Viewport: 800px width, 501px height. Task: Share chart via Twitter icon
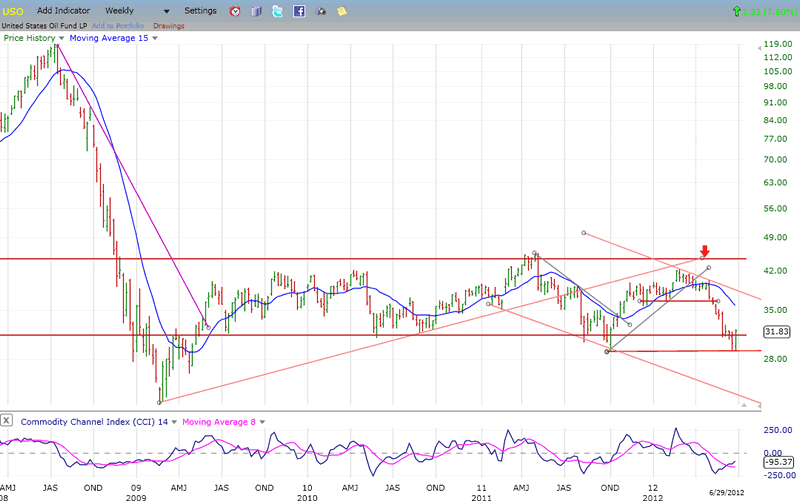(277, 11)
